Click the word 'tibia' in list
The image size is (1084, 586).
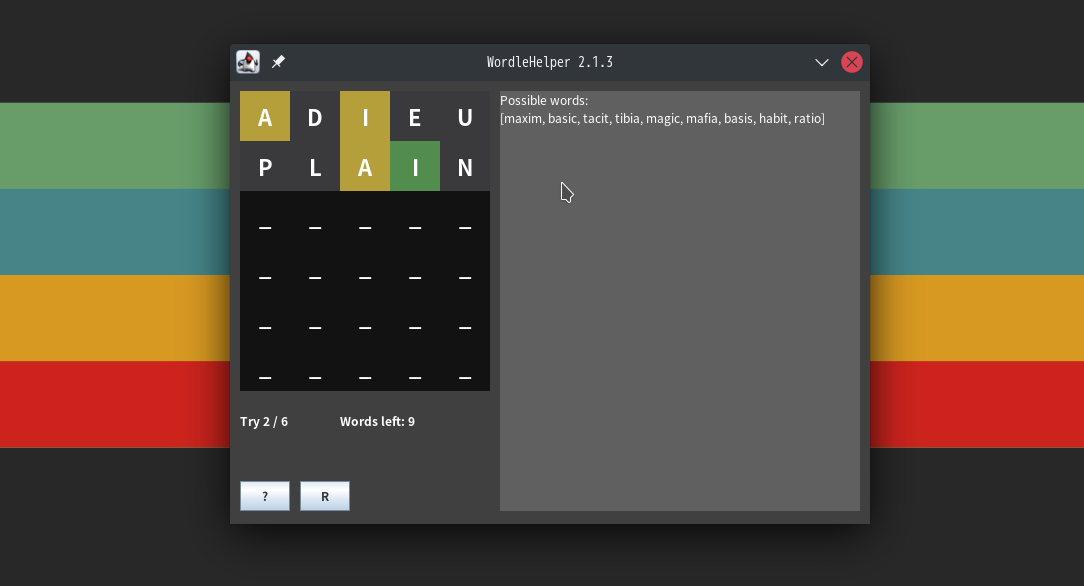point(628,119)
